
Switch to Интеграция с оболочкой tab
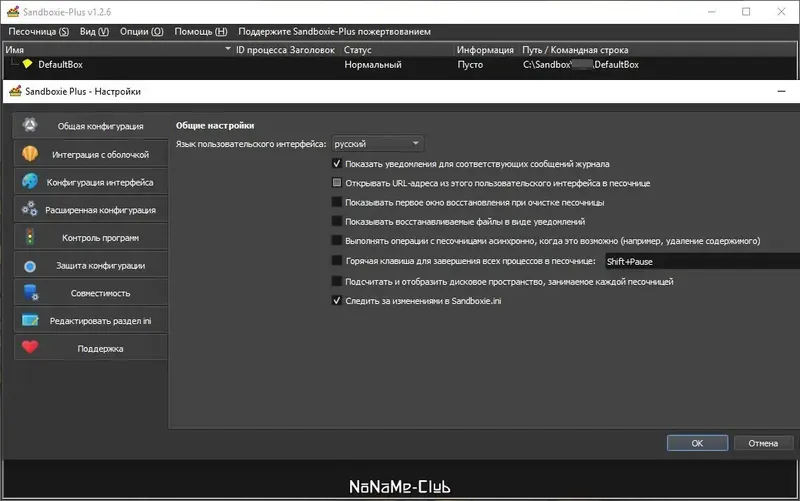(91, 154)
